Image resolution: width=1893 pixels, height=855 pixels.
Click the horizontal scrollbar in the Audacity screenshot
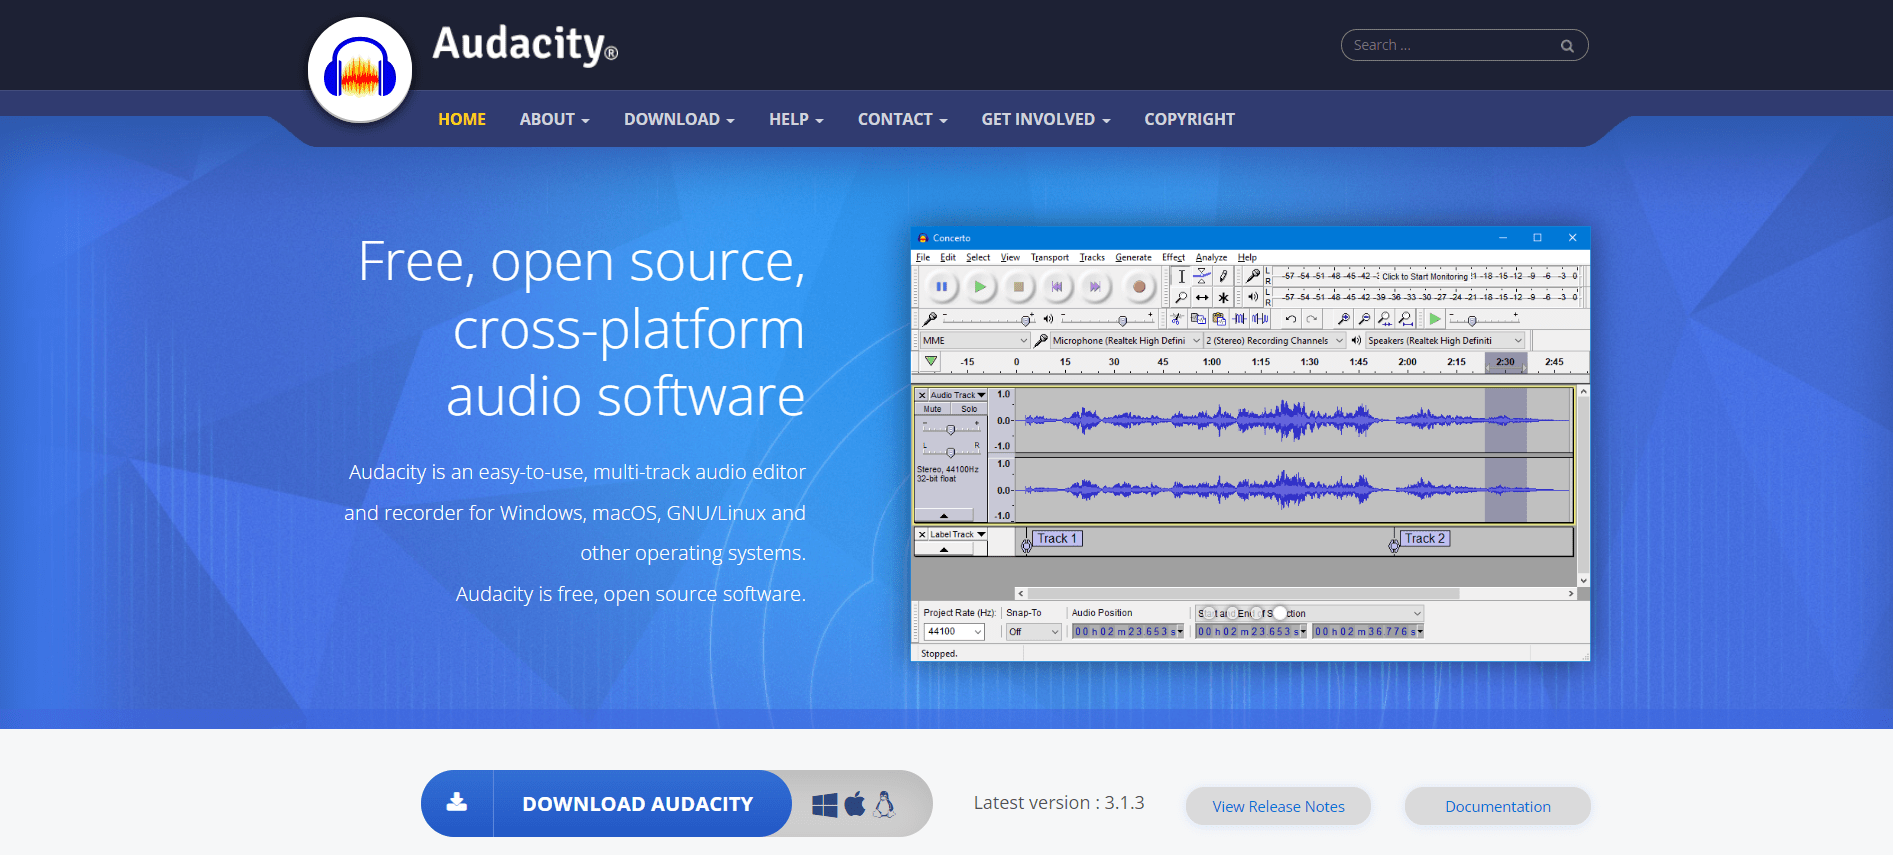coord(1296,593)
